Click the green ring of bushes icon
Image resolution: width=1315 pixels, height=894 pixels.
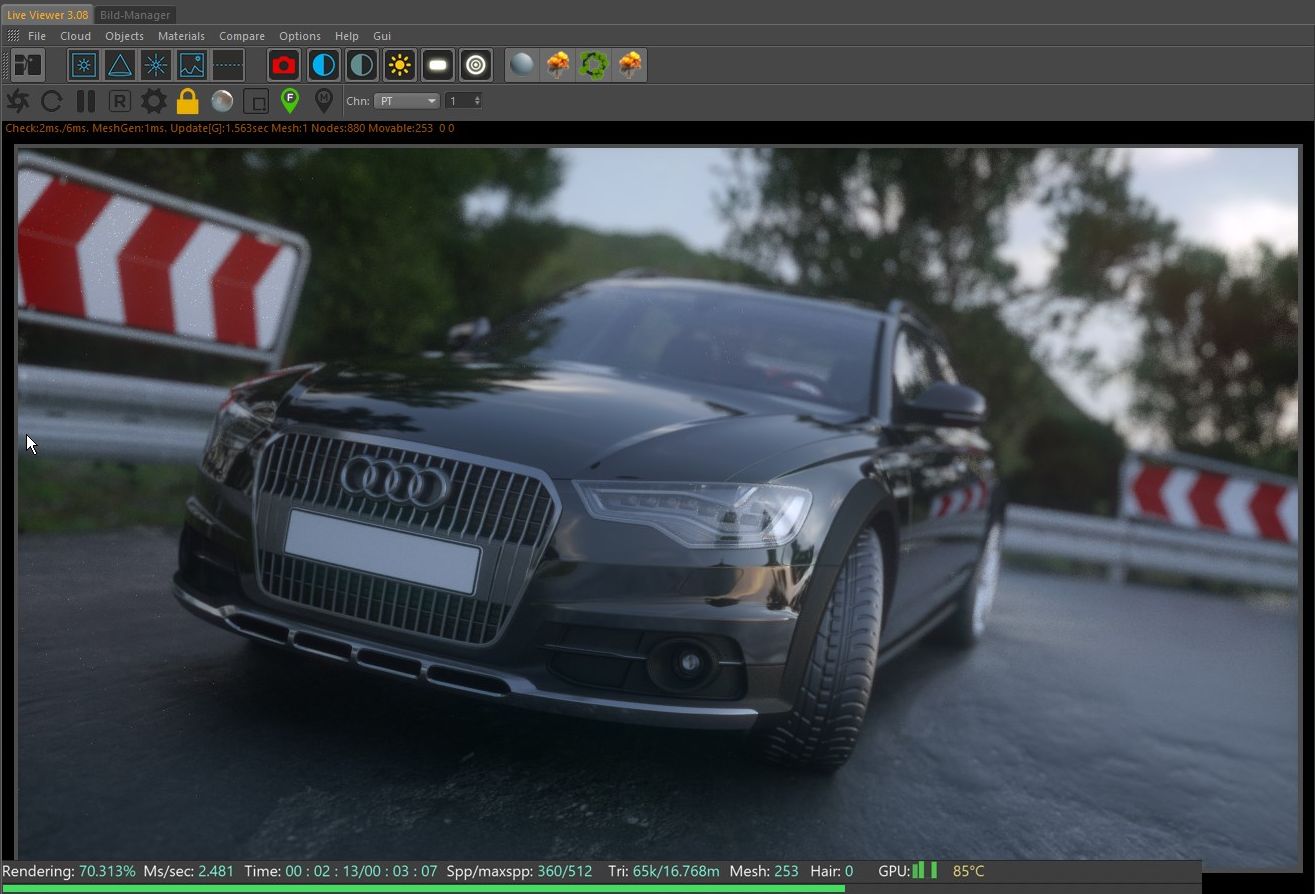point(594,66)
